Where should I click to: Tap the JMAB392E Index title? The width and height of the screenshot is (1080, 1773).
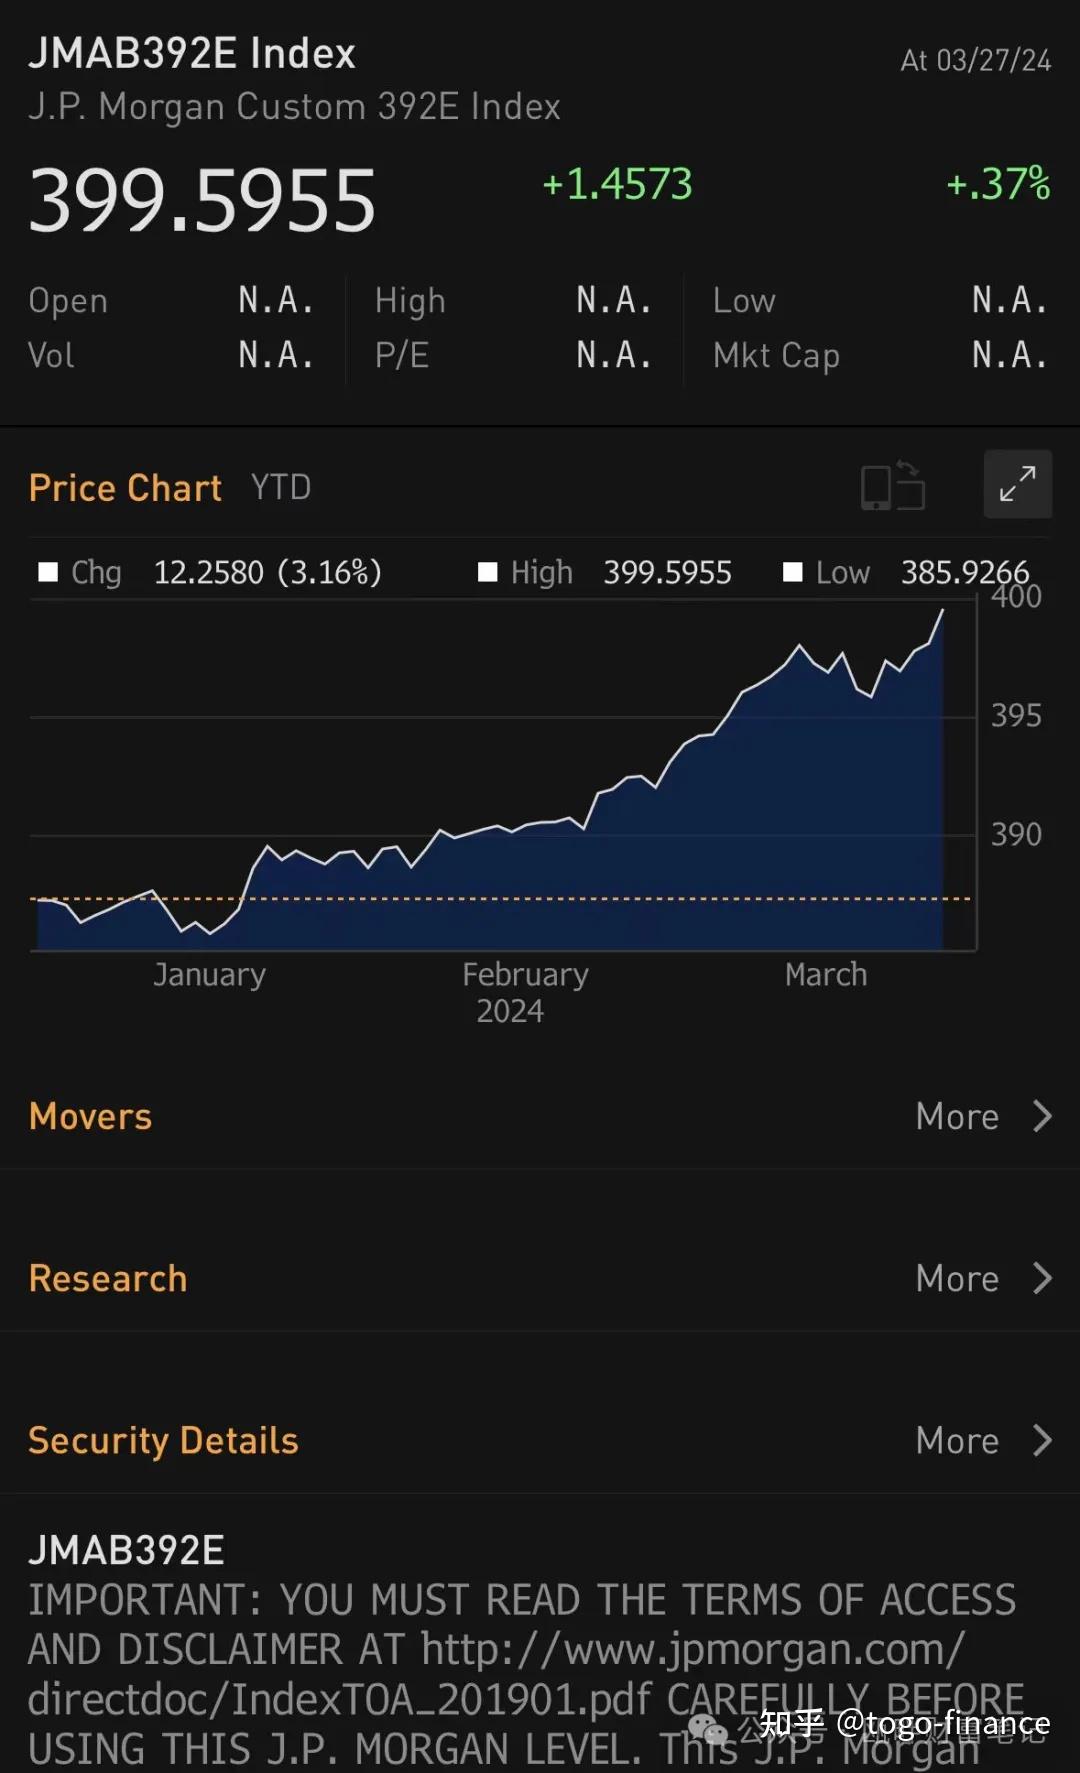click(x=192, y=54)
